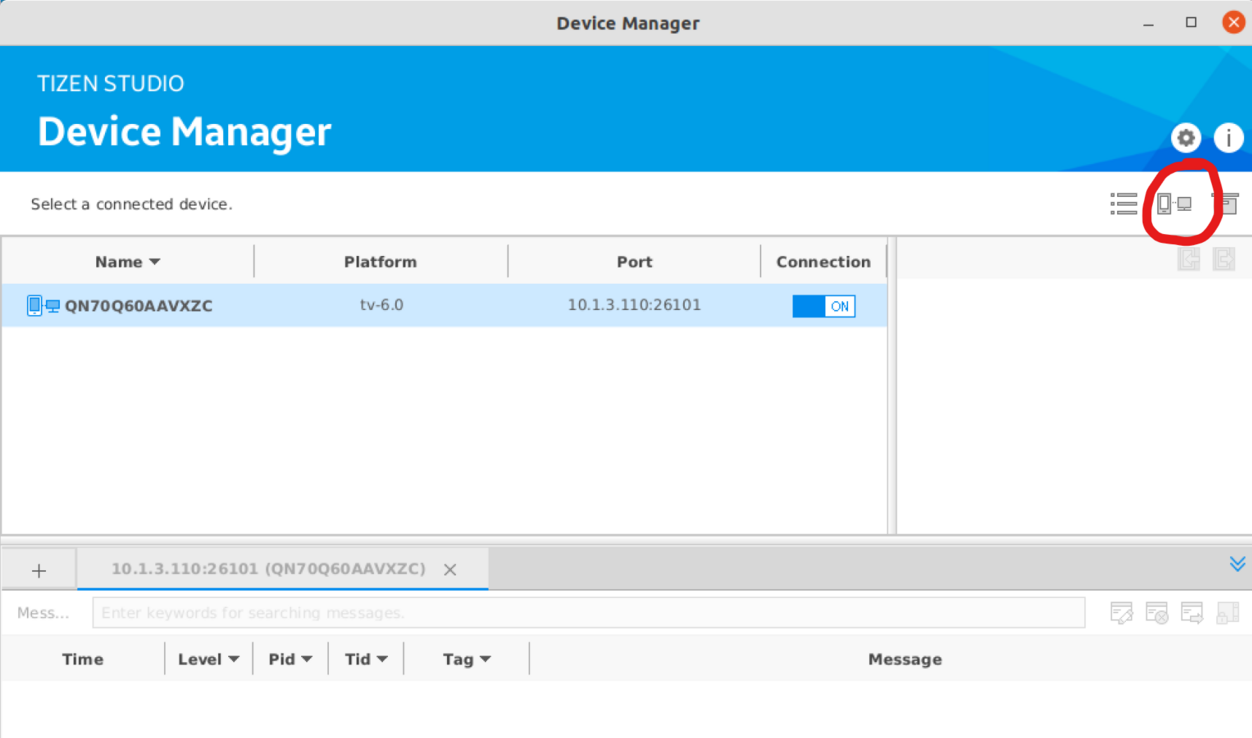This screenshot has height=738, width=1252.
Task: Click the list view icon in toolbar
Action: click(x=1124, y=204)
